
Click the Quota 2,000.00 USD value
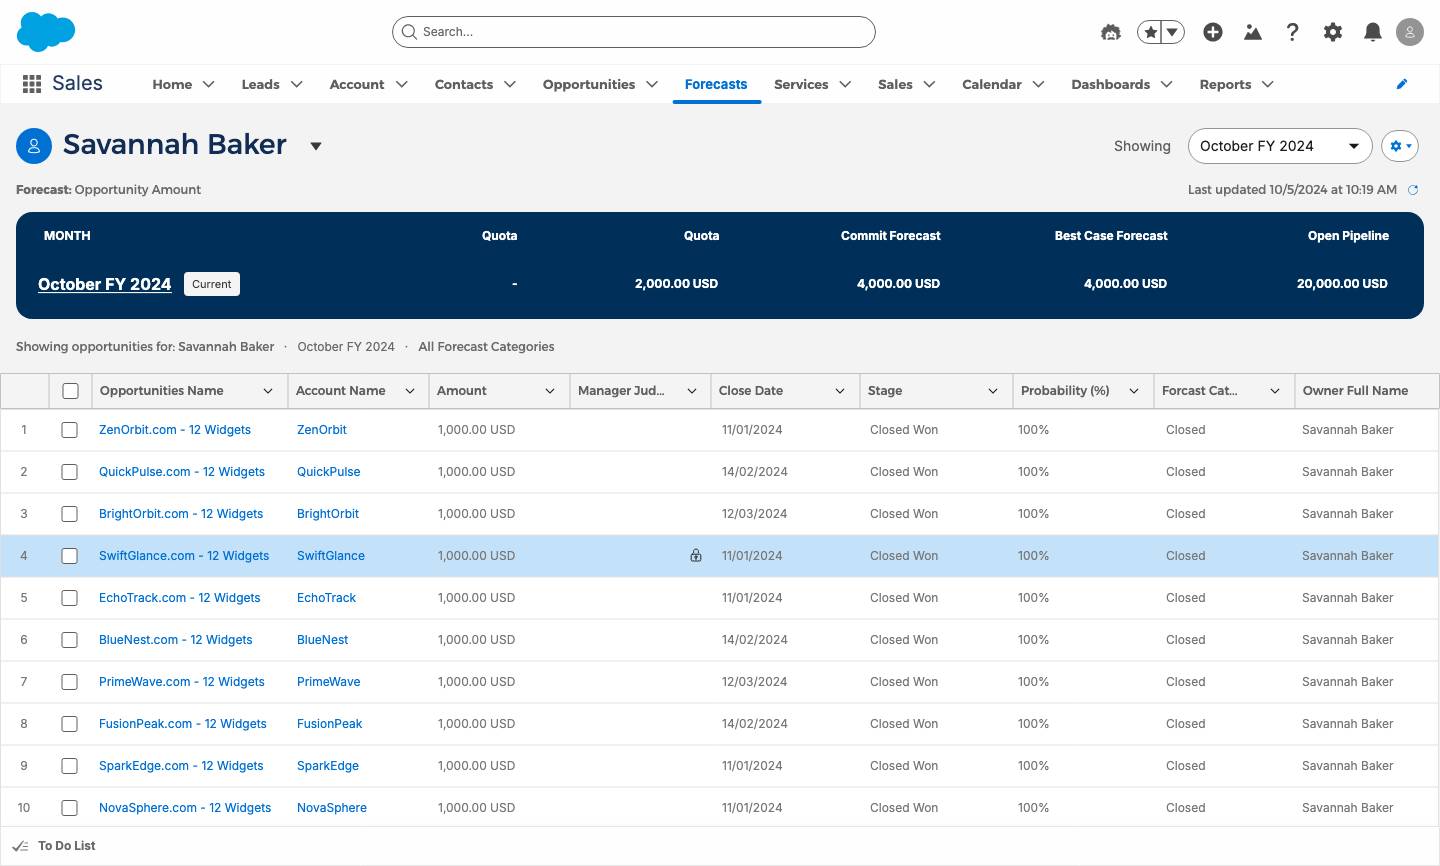[x=676, y=284]
